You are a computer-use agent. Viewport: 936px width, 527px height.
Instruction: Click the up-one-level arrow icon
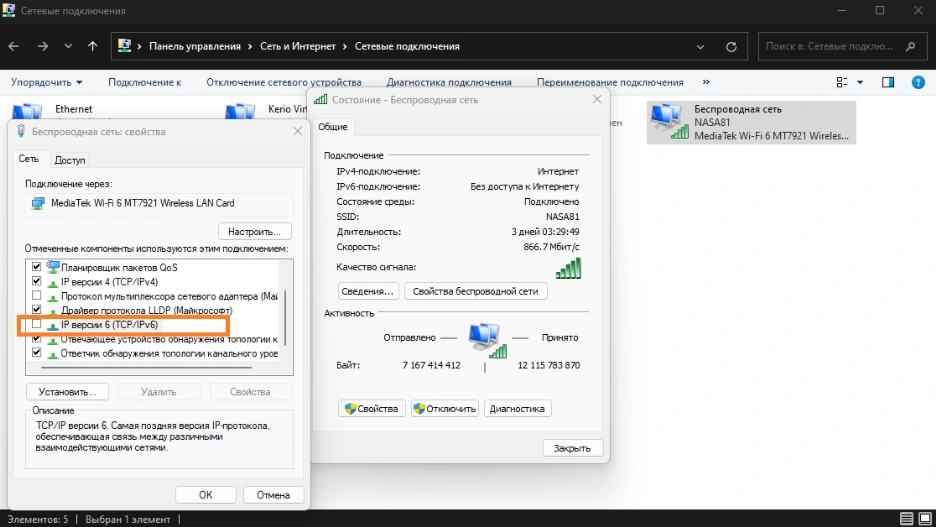(x=93, y=46)
